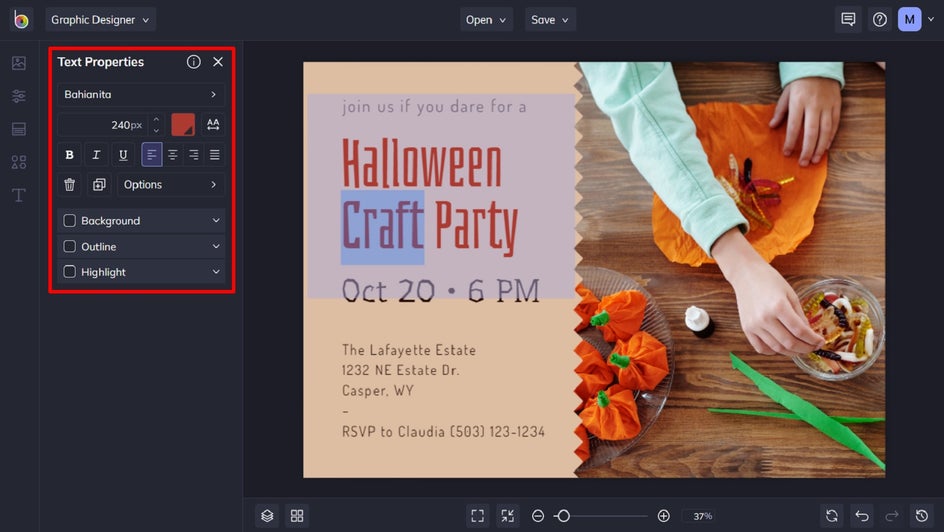944x532 pixels.
Task: Click the BeFunky logo icon
Action: (x=21, y=20)
